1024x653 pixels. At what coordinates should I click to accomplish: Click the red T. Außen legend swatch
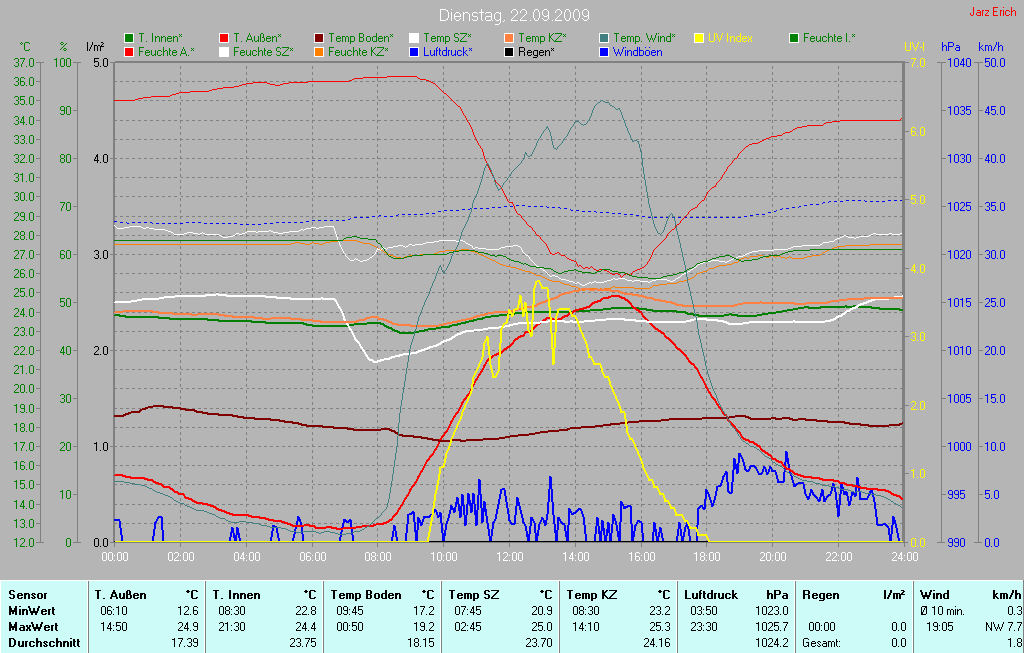point(224,38)
